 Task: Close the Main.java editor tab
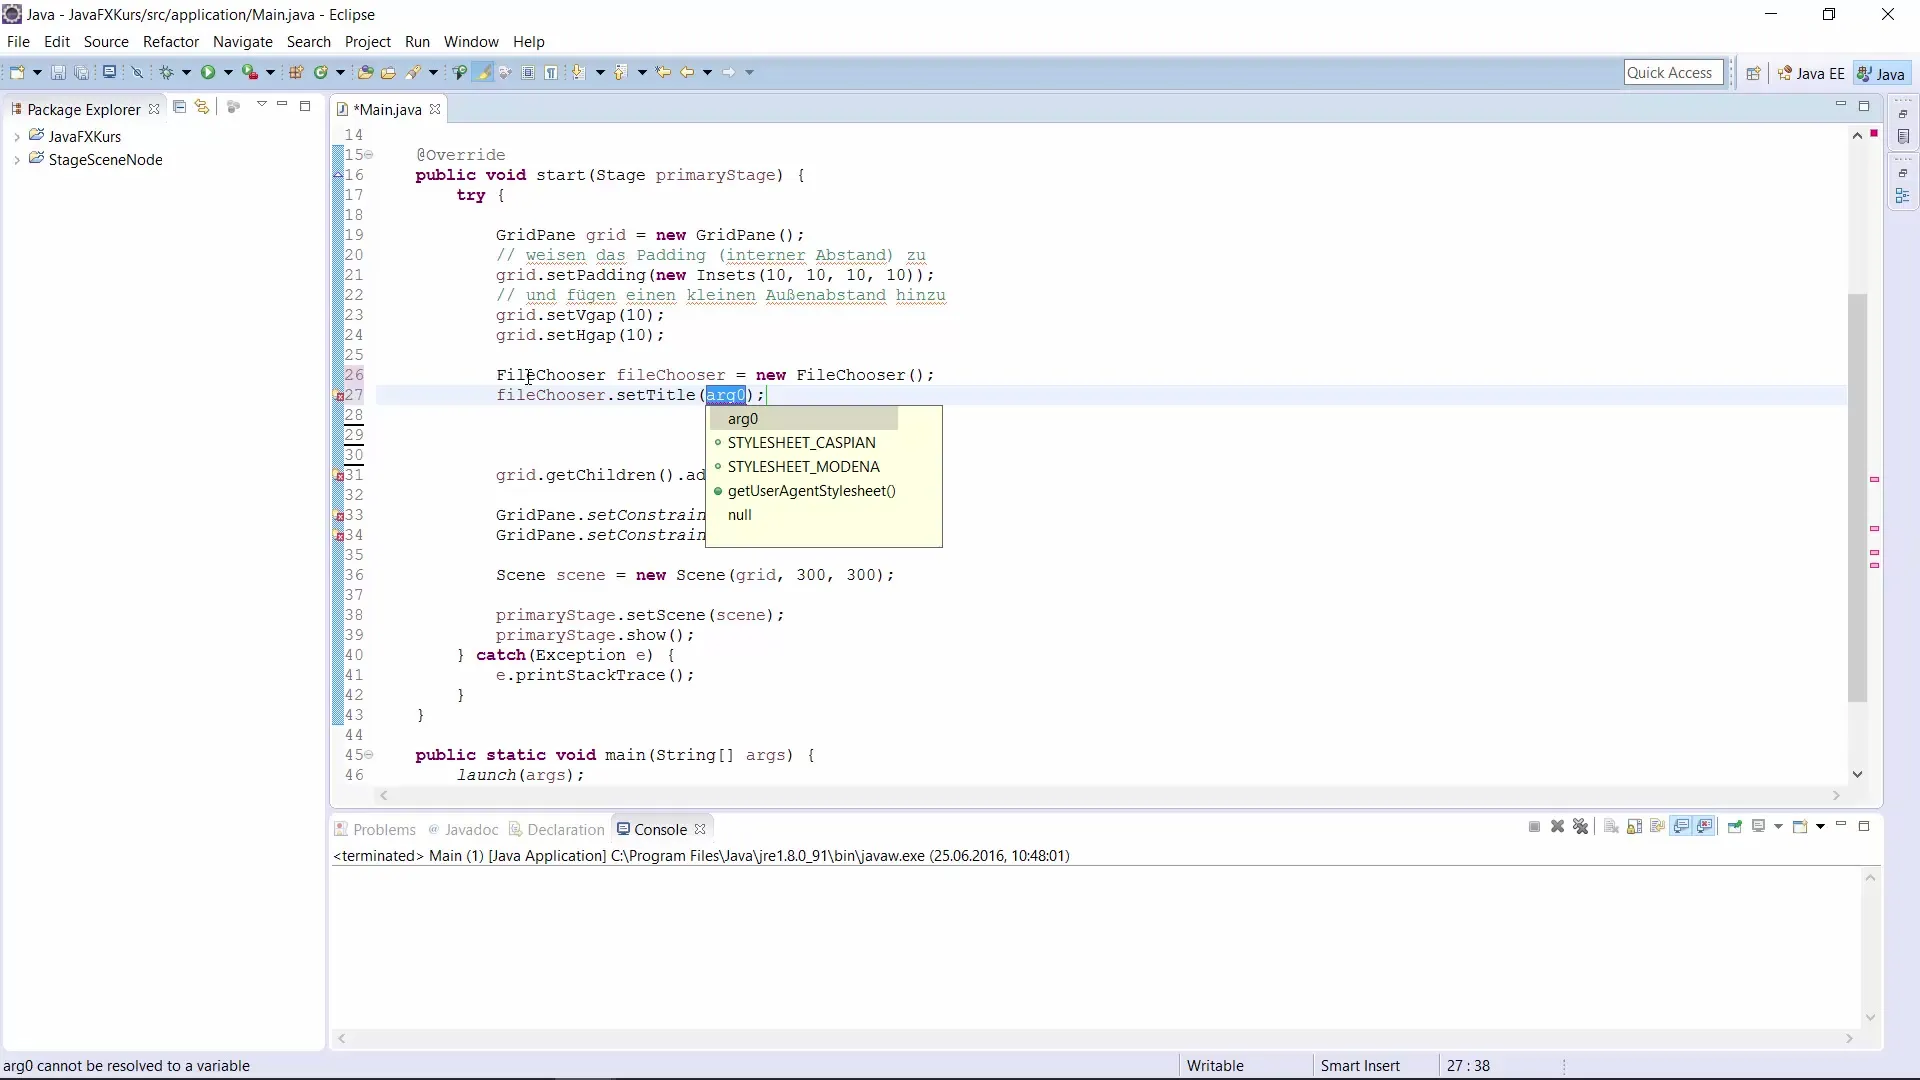tap(435, 110)
